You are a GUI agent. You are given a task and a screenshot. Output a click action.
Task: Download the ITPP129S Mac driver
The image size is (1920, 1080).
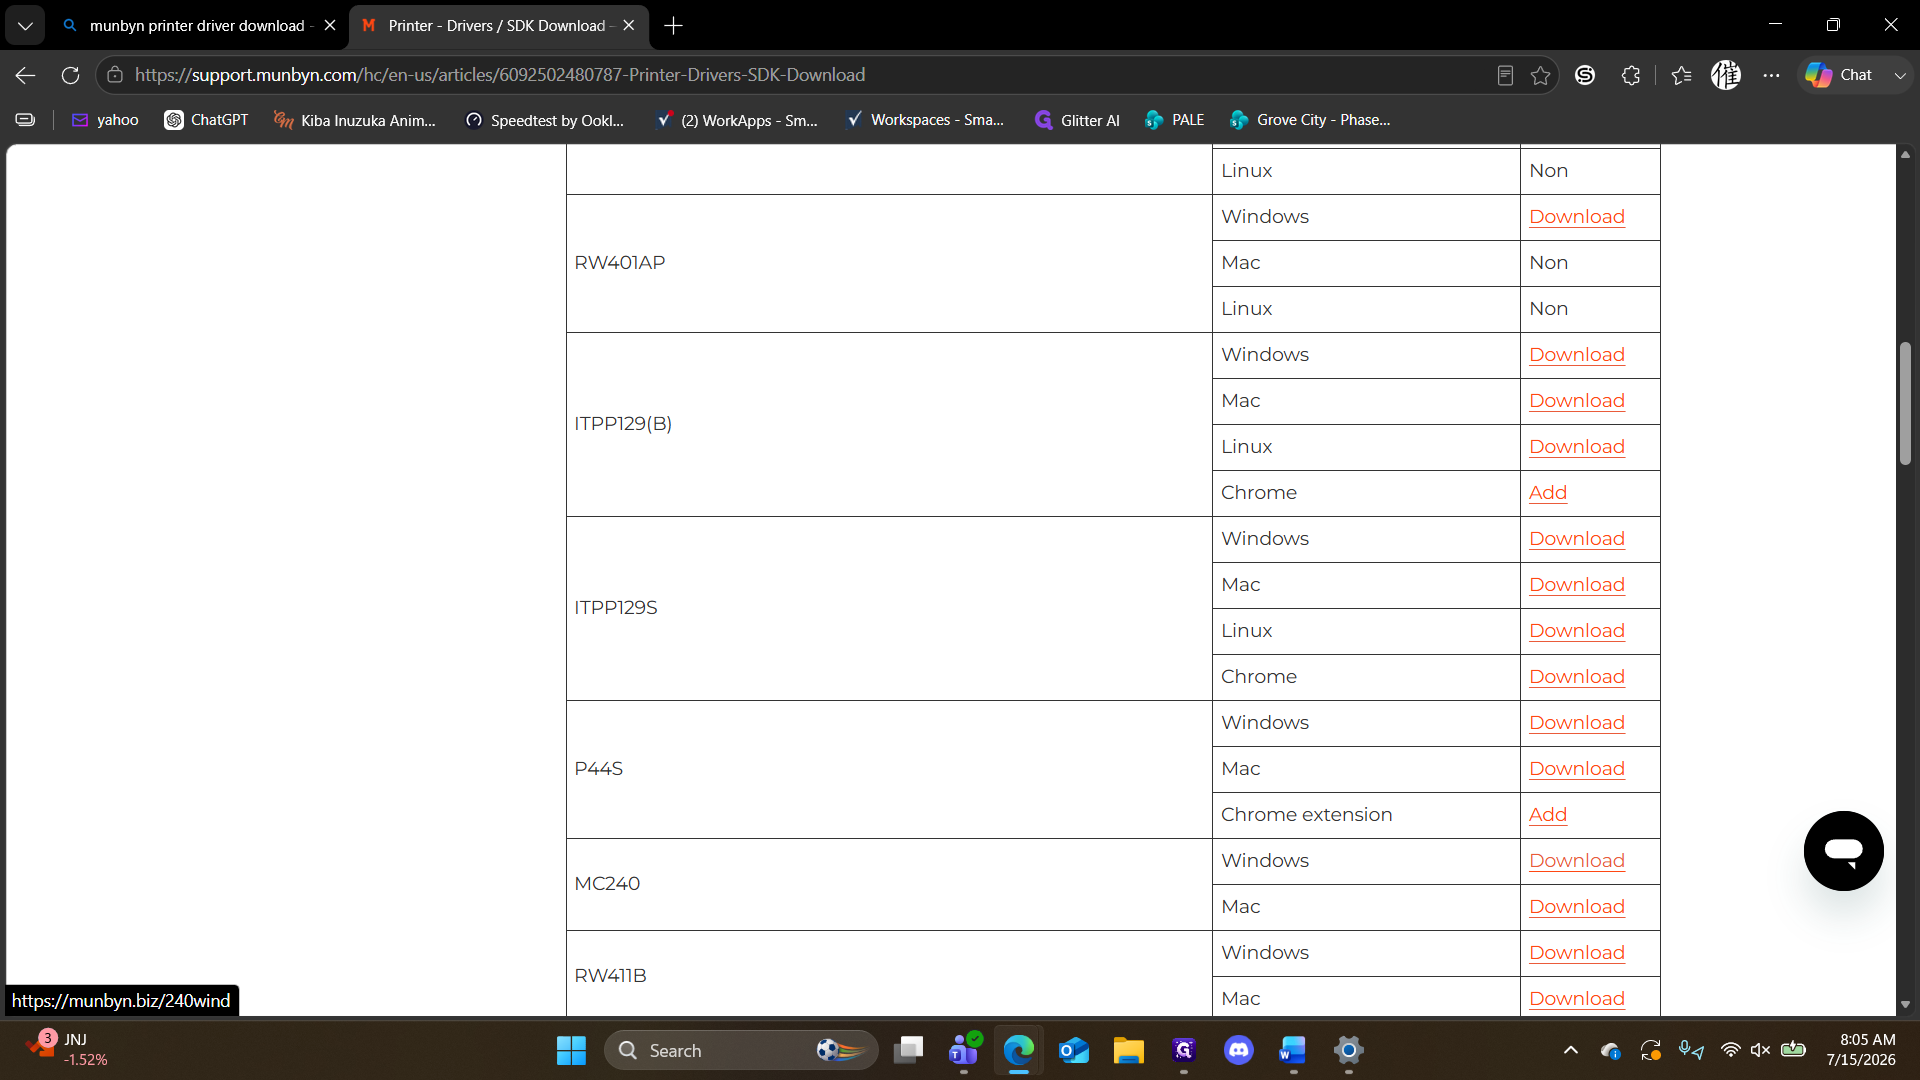(x=1577, y=585)
